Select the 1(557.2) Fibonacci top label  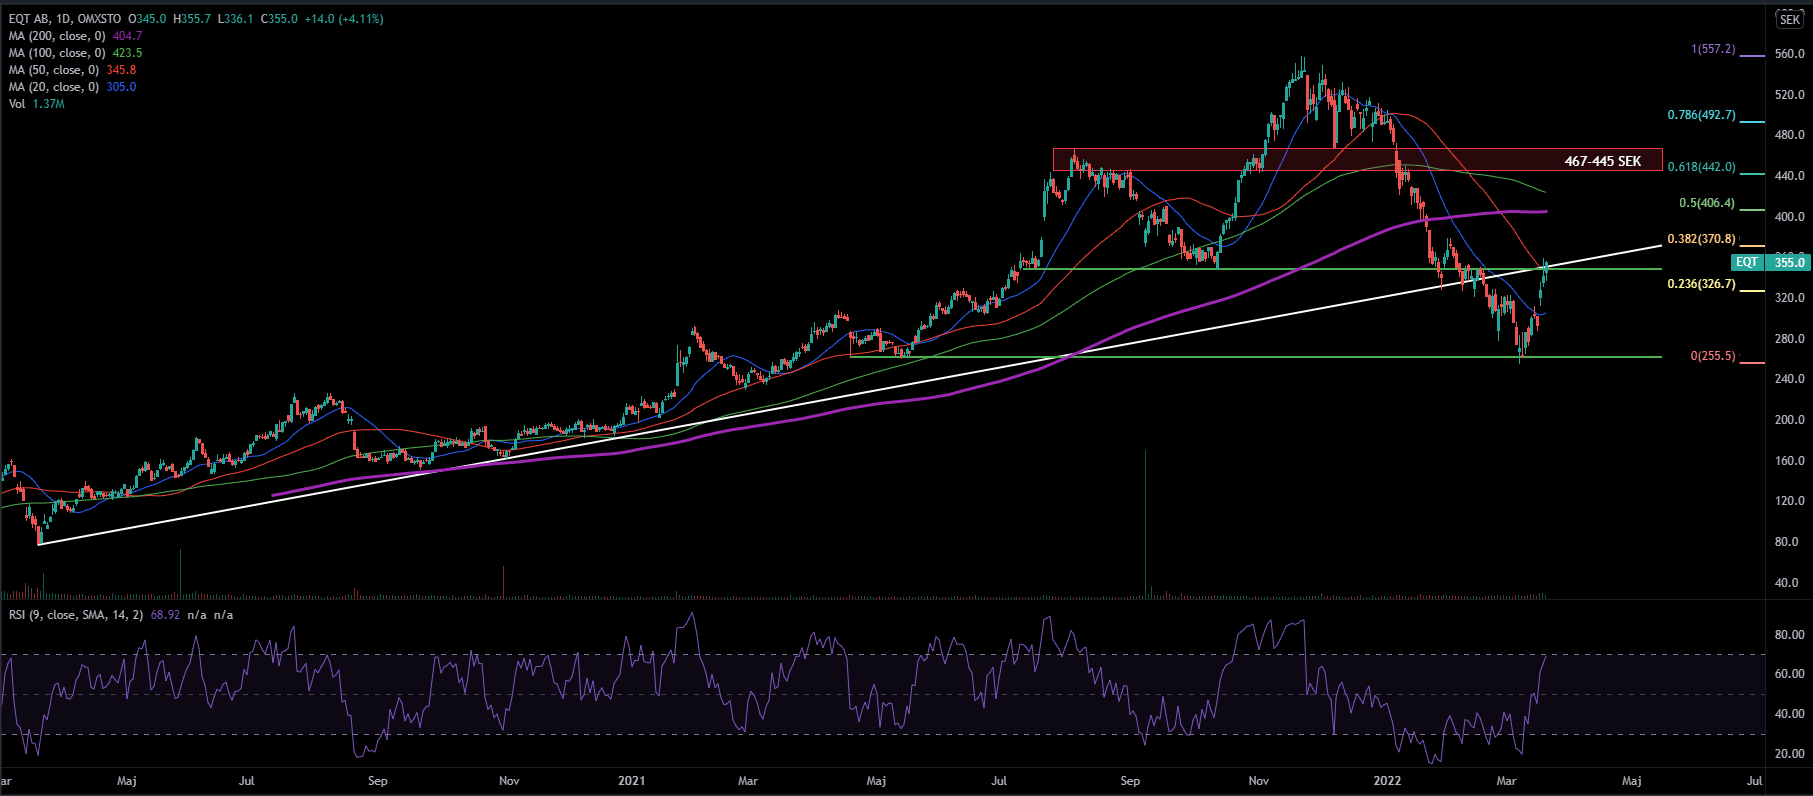coord(1712,49)
